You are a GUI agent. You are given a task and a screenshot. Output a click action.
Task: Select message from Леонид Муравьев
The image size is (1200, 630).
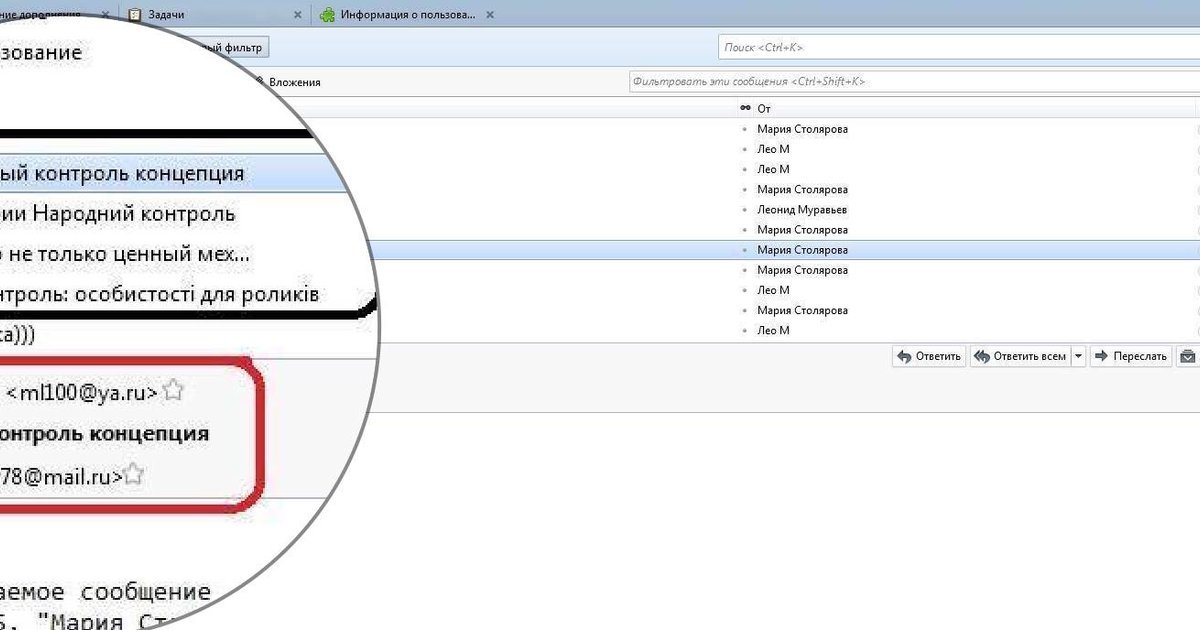tap(802, 210)
